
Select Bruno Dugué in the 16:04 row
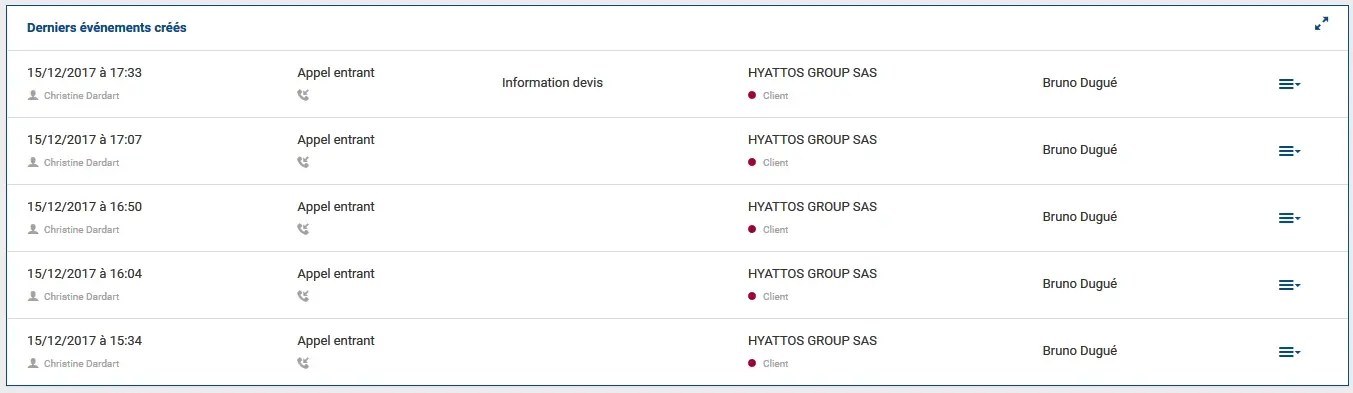(x=1079, y=284)
